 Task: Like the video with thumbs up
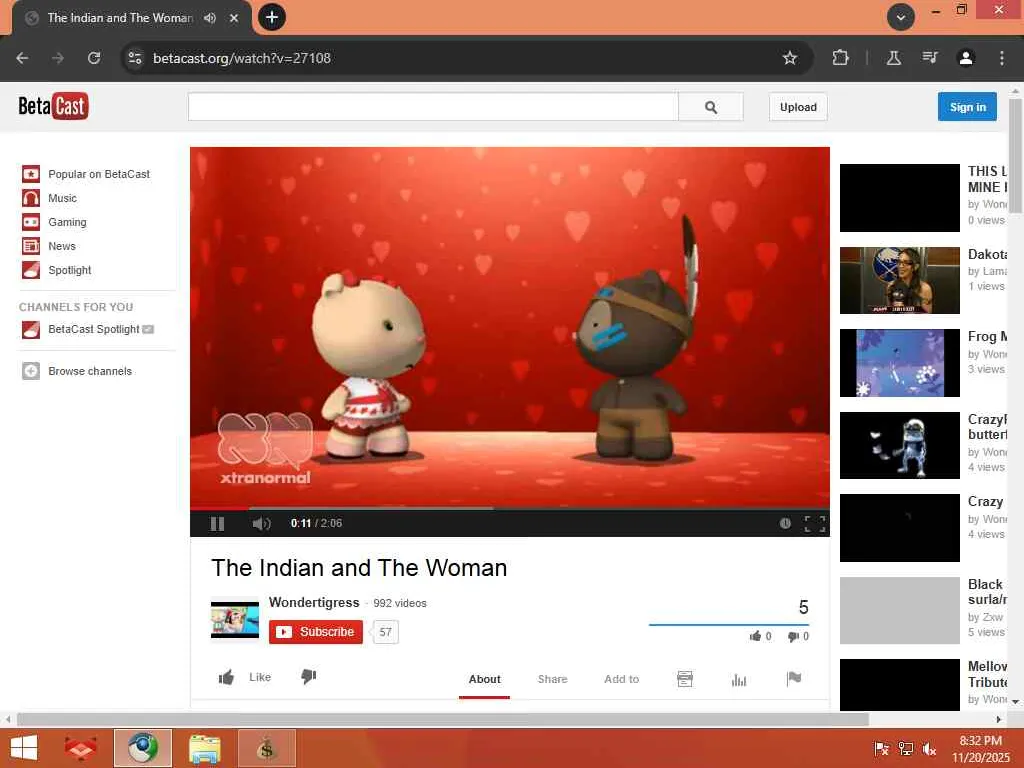click(x=227, y=677)
